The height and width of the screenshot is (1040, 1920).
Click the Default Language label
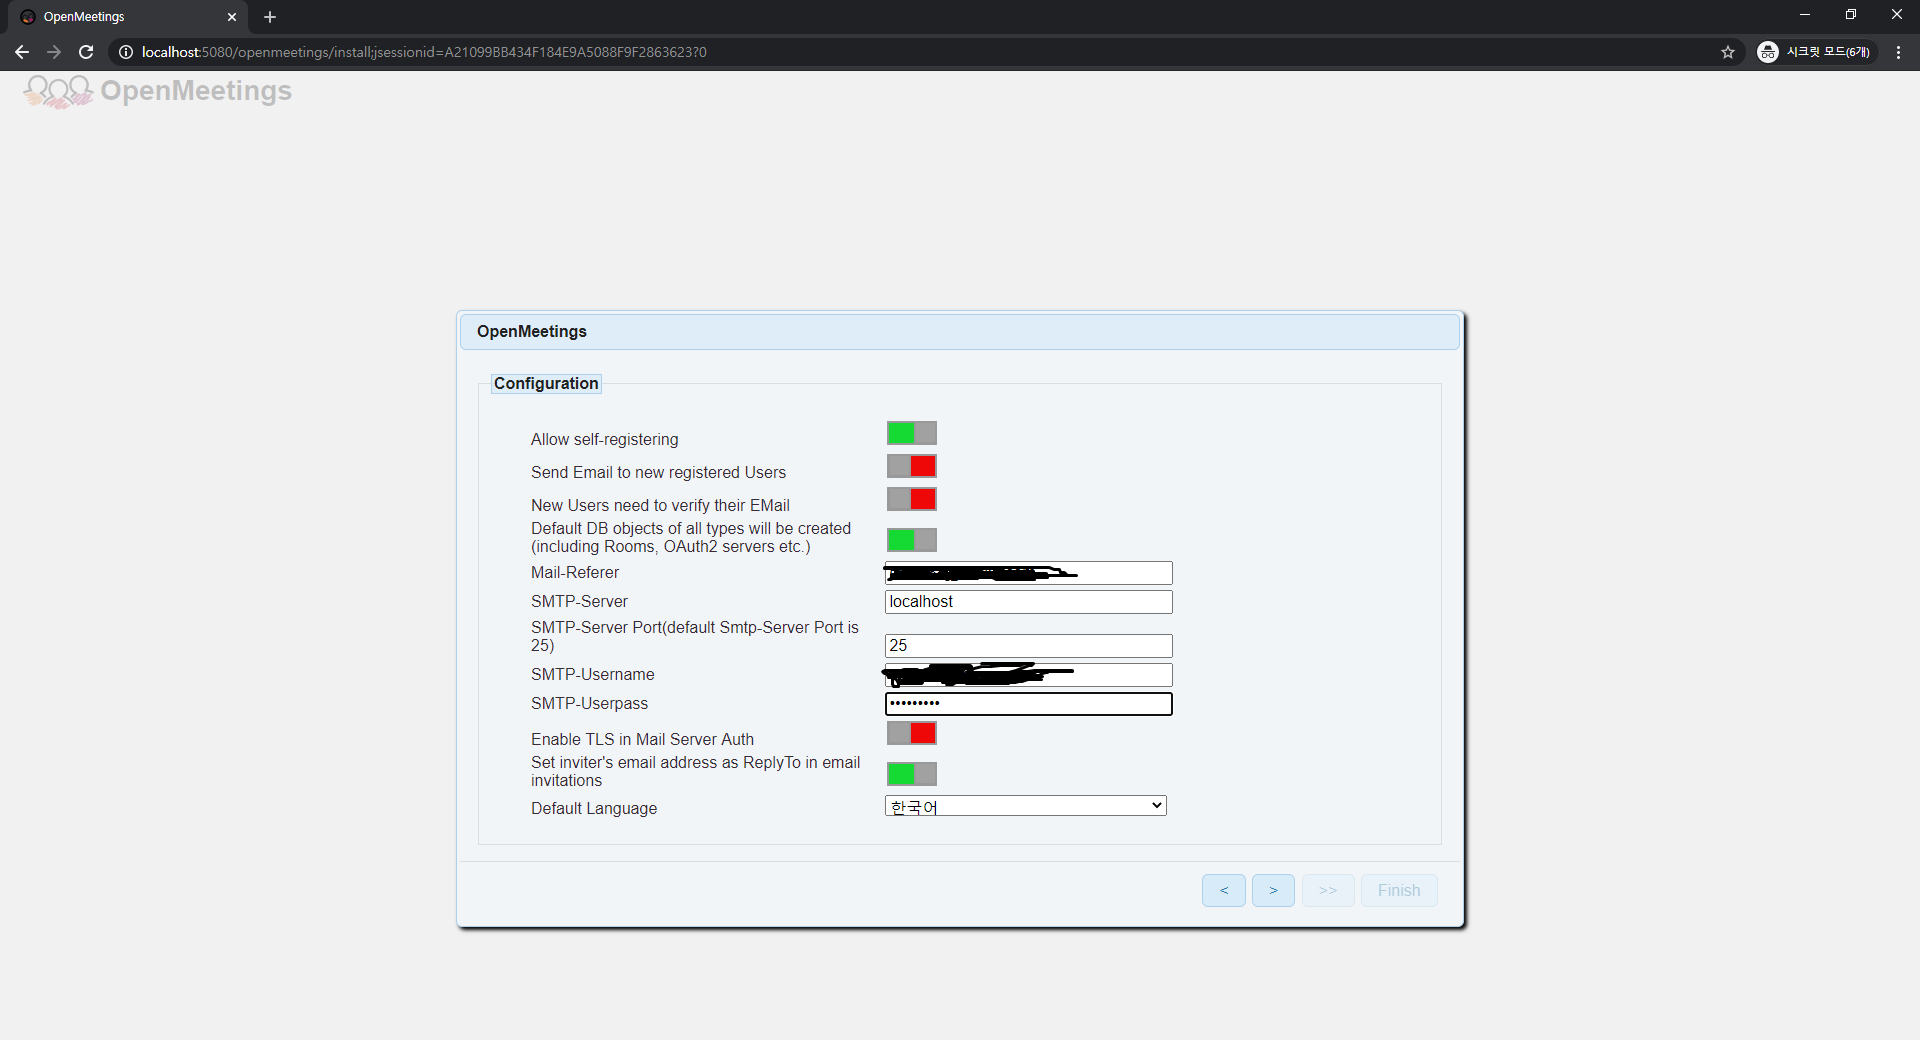594,808
